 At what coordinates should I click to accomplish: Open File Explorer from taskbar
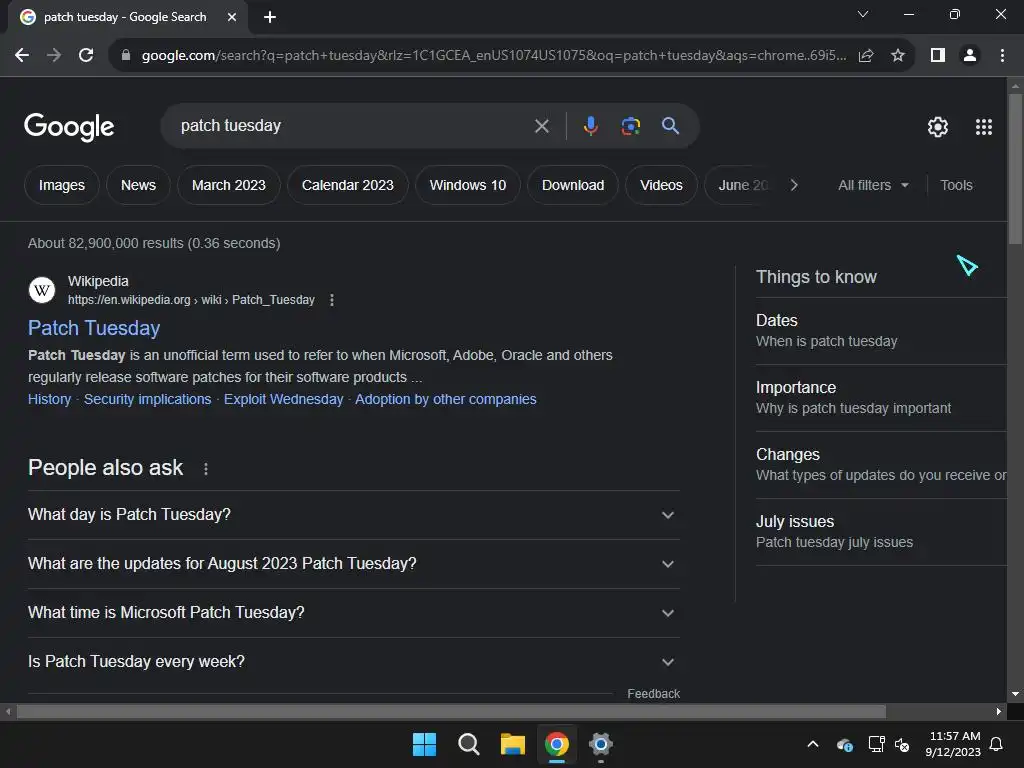click(x=513, y=744)
